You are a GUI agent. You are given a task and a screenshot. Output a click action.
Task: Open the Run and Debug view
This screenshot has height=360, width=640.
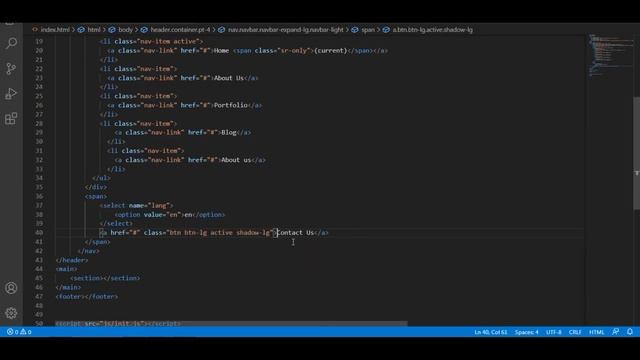pos(11,93)
